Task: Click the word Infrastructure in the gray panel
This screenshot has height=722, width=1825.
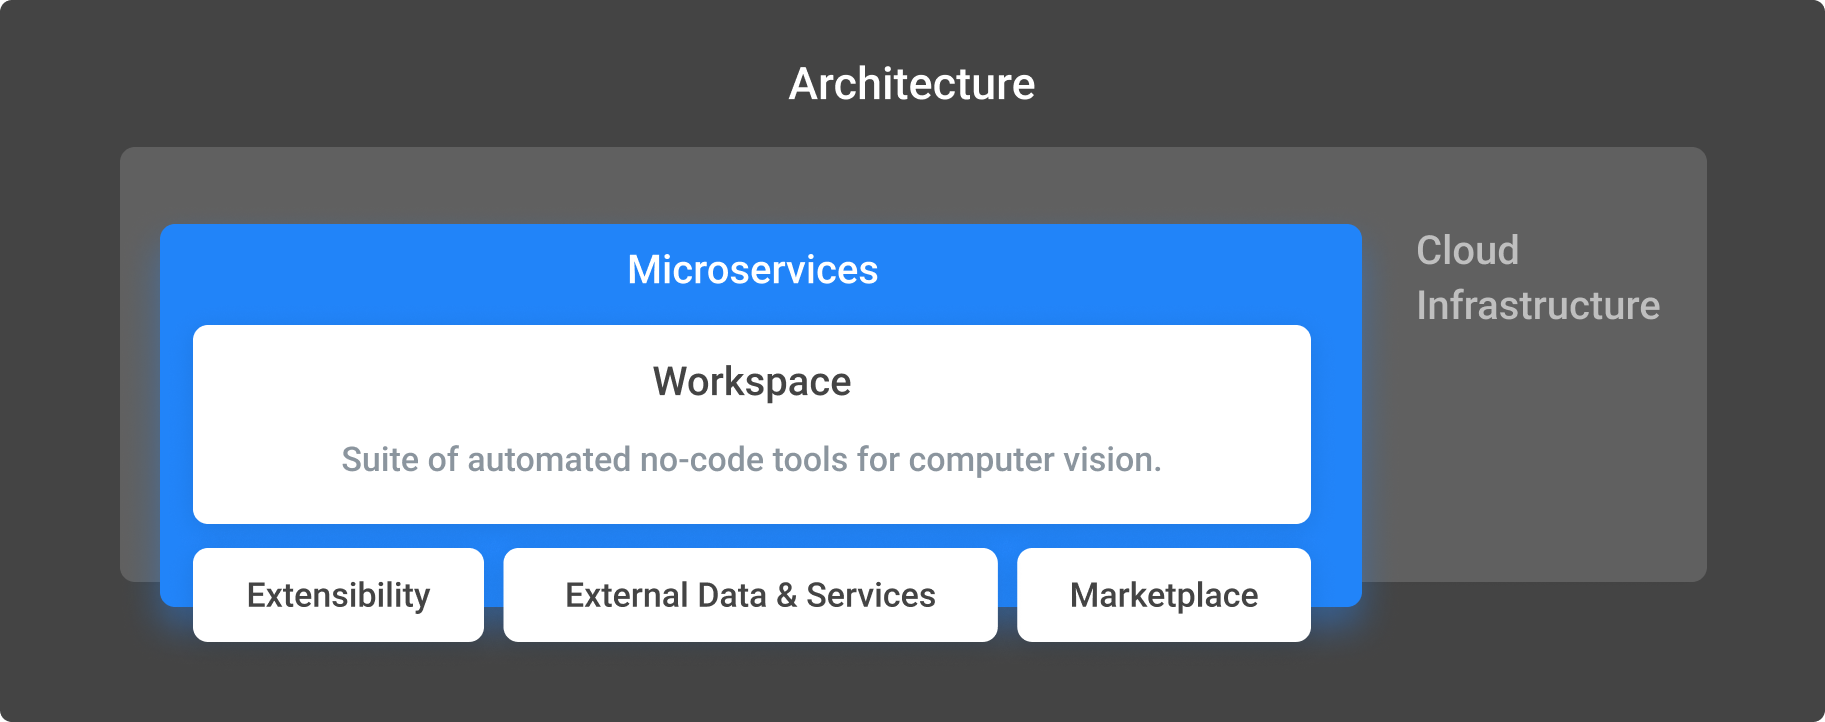Action: click(x=1538, y=305)
